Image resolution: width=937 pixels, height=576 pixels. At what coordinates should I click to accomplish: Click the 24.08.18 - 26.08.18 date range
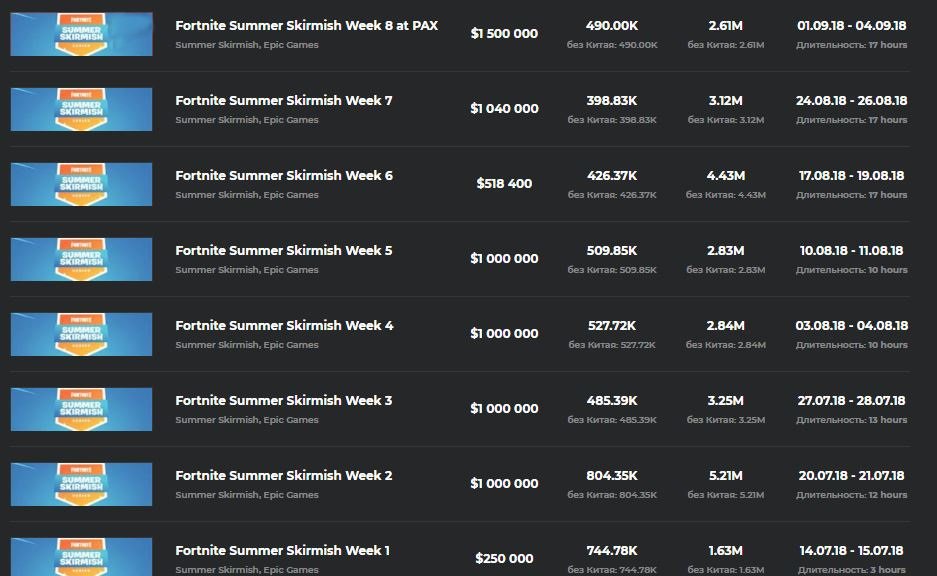pyautogui.click(x=851, y=100)
